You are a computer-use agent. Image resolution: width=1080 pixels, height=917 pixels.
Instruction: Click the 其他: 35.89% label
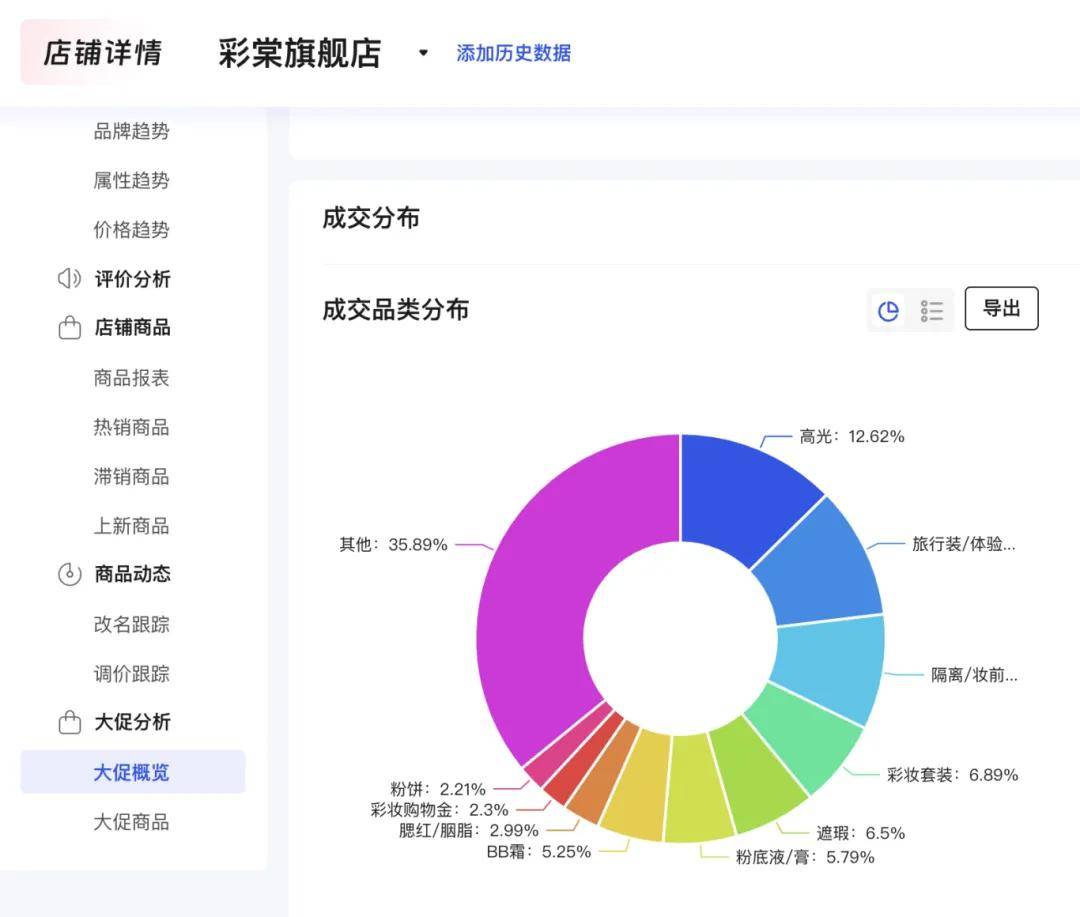click(393, 544)
